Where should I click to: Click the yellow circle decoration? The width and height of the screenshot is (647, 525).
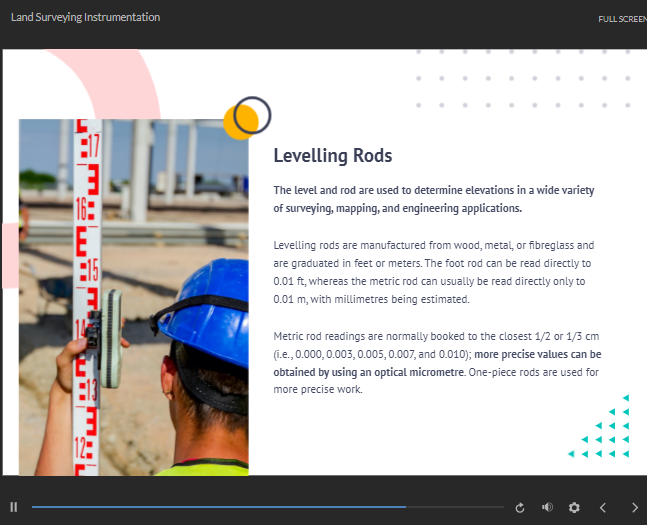point(239,121)
